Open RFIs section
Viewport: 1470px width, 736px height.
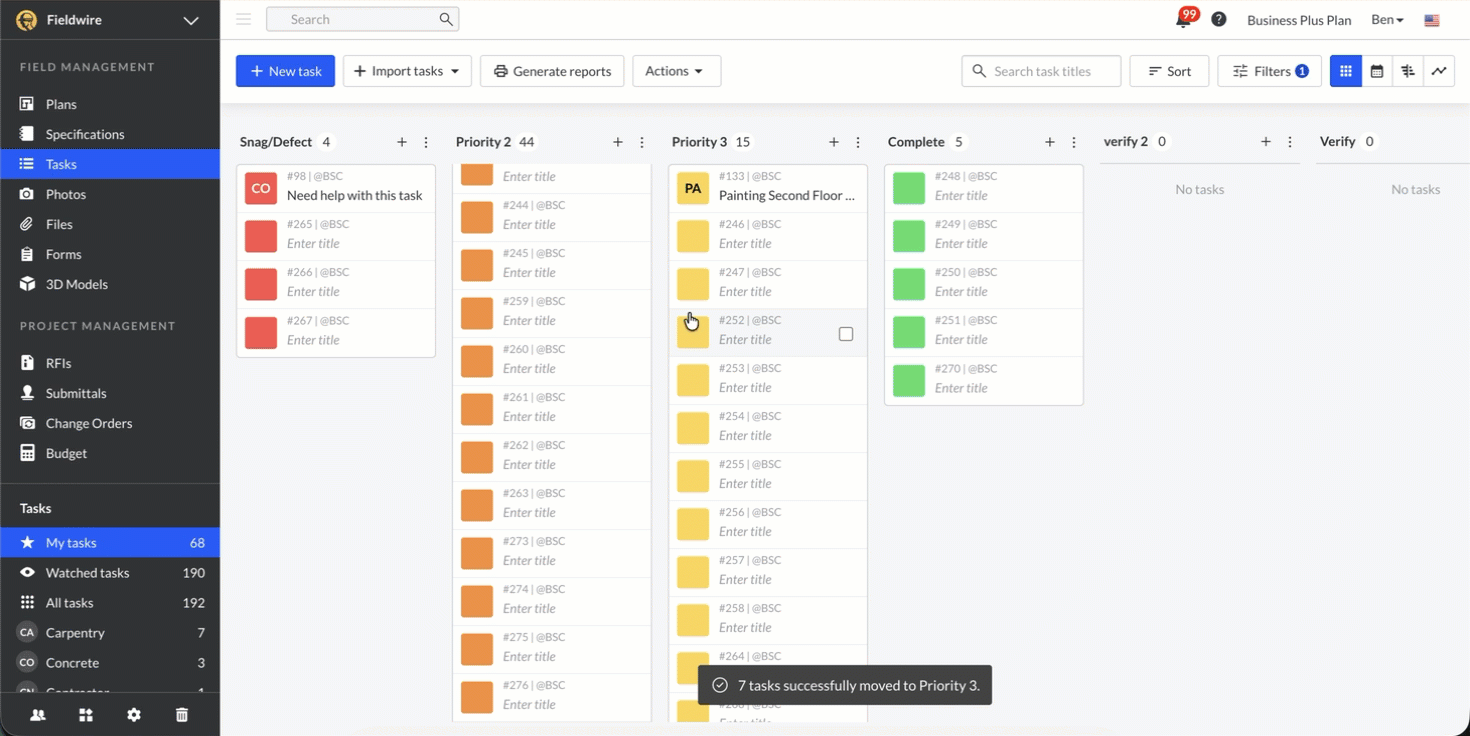click(x=110, y=363)
